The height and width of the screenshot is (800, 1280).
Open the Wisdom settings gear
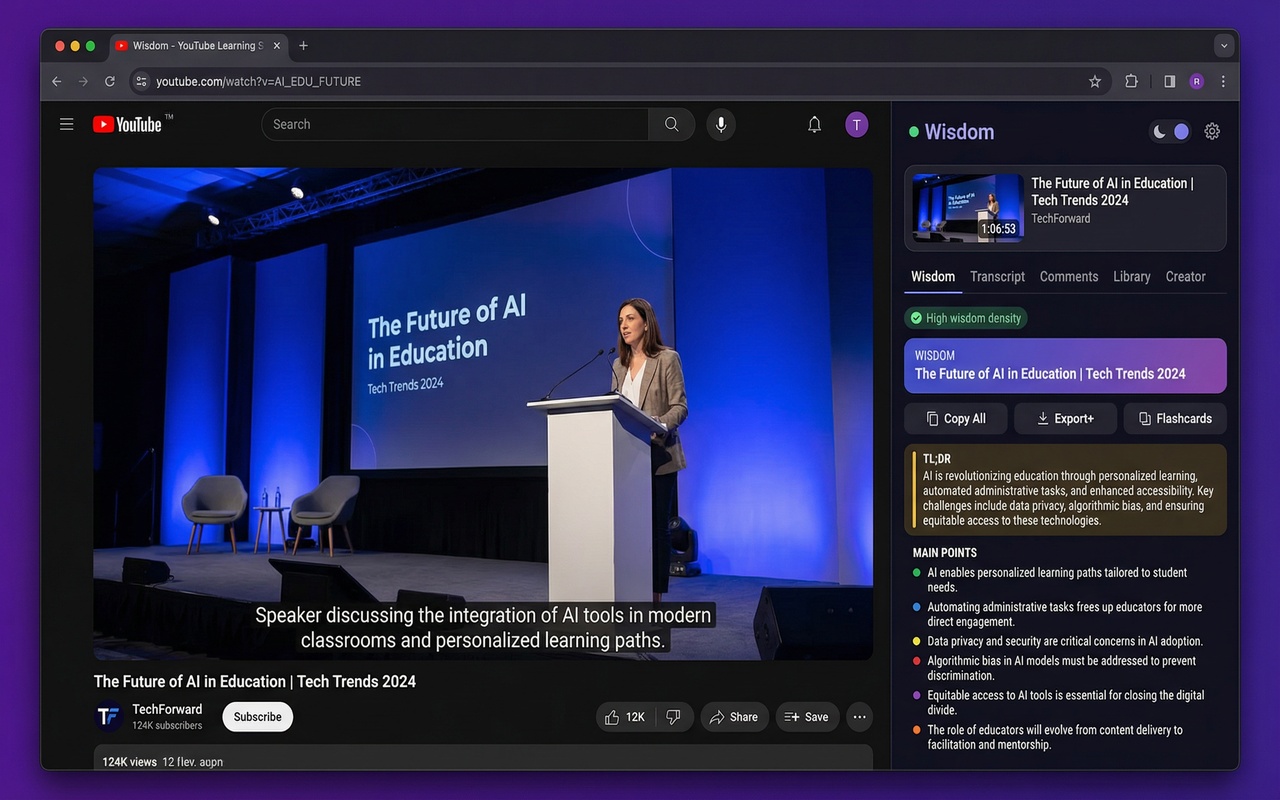pos(1212,131)
